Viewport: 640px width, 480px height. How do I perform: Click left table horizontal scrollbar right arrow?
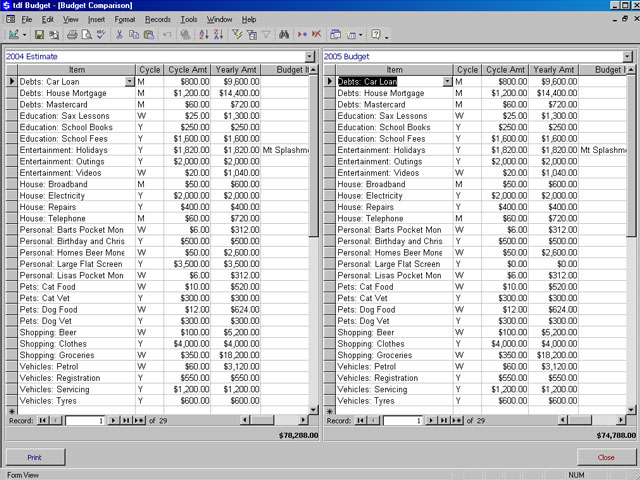(303, 420)
